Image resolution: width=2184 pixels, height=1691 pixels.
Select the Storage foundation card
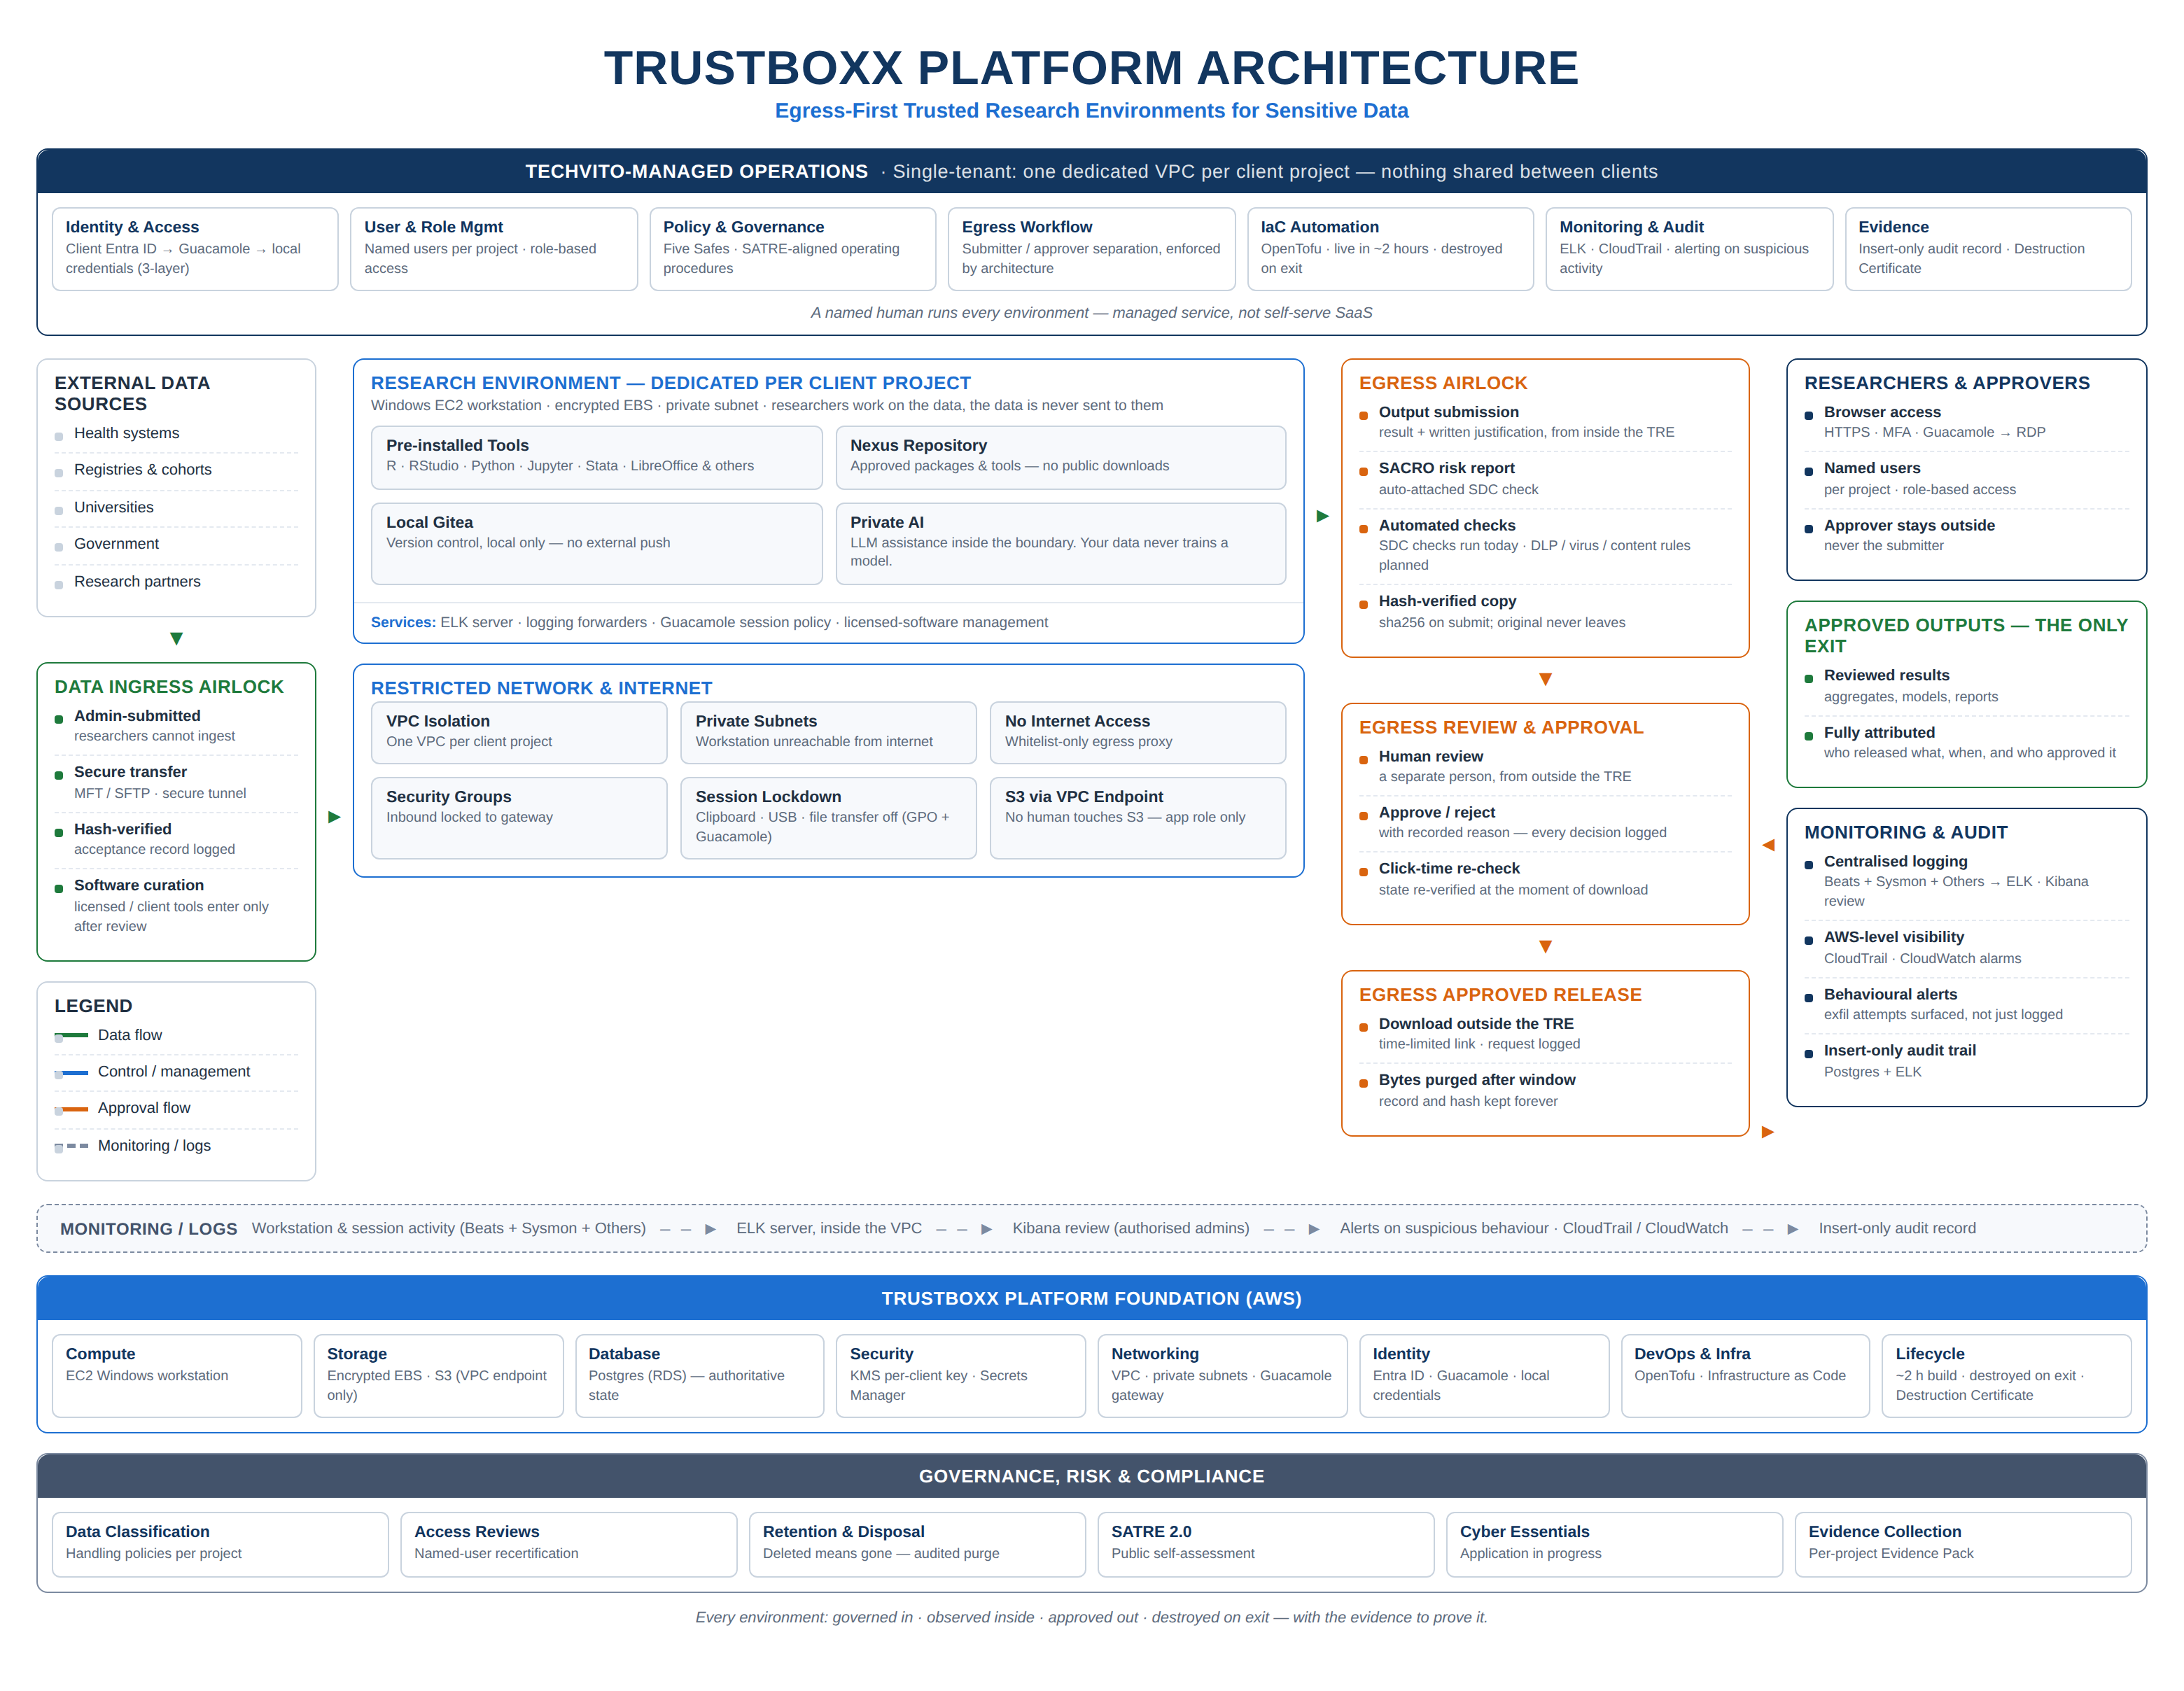(x=438, y=1376)
